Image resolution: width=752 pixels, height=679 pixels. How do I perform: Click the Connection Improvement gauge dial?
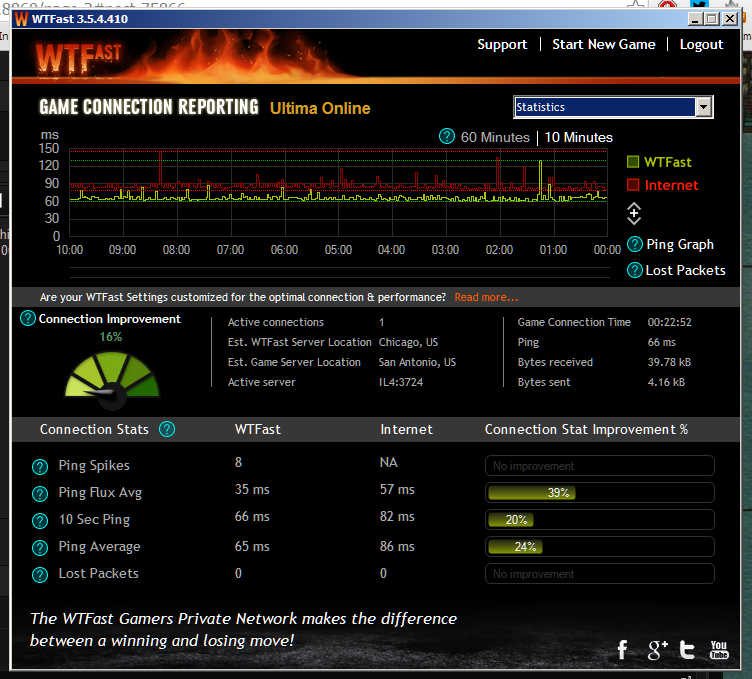pyautogui.click(x=112, y=379)
